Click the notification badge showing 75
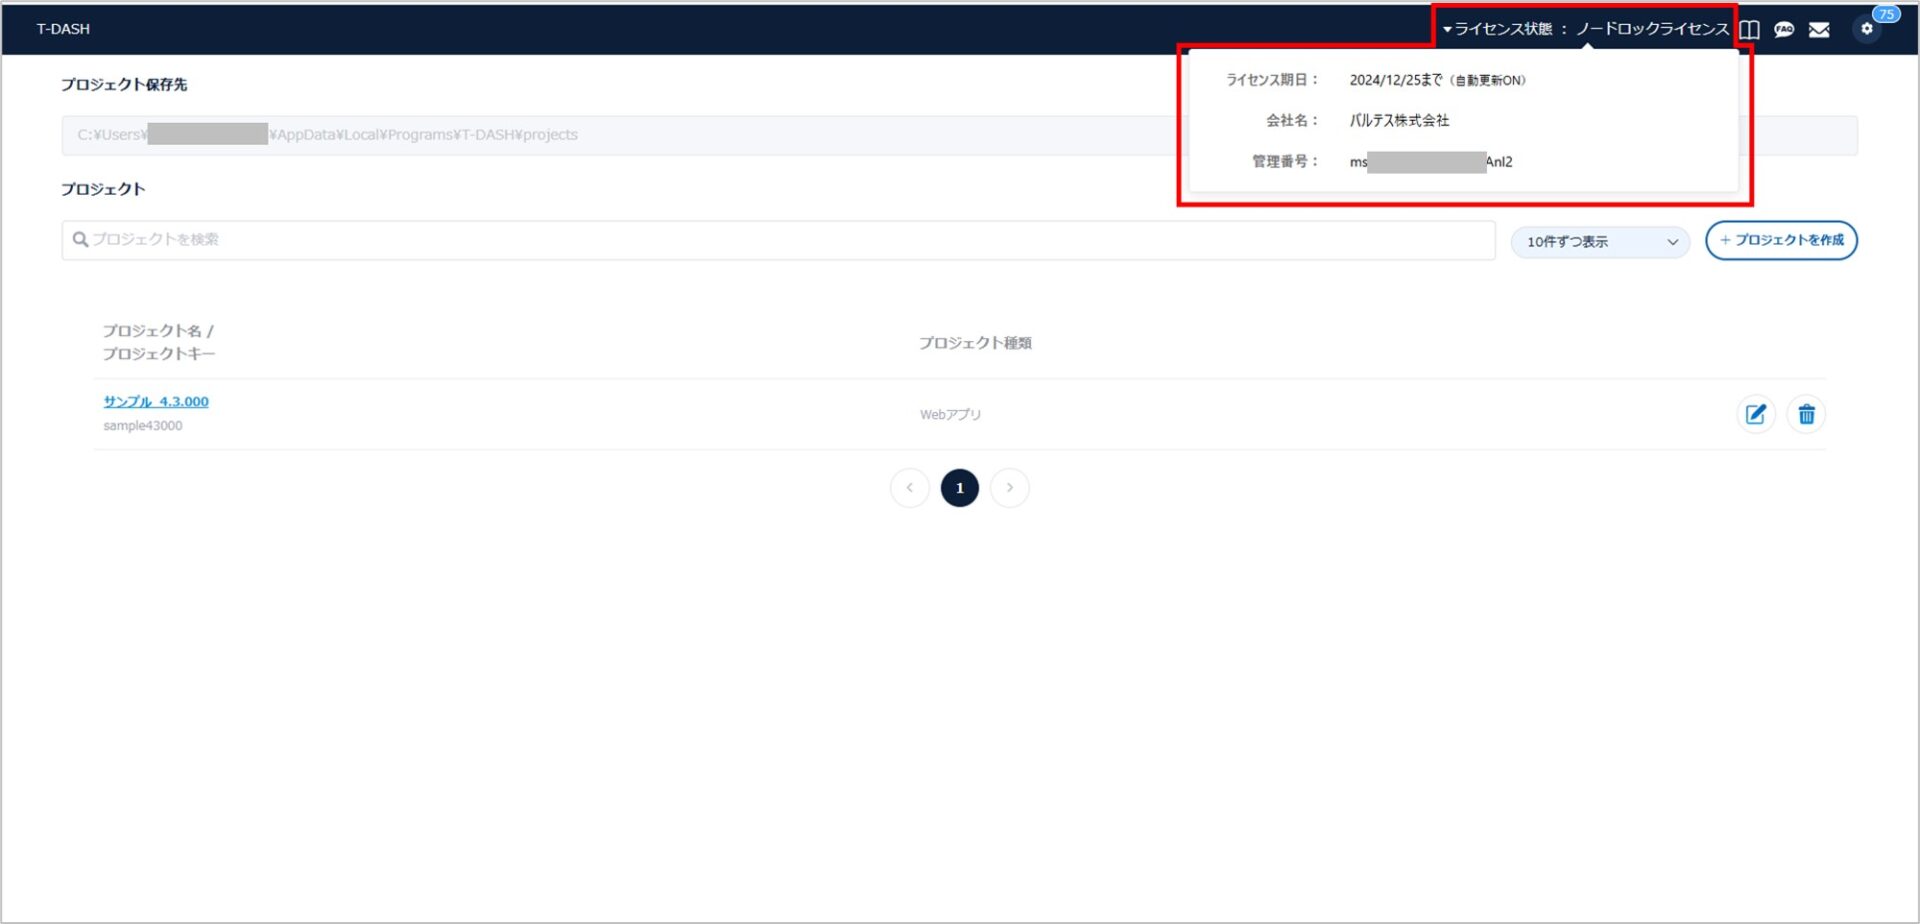Image resolution: width=1920 pixels, height=924 pixels. [1886, 14]
